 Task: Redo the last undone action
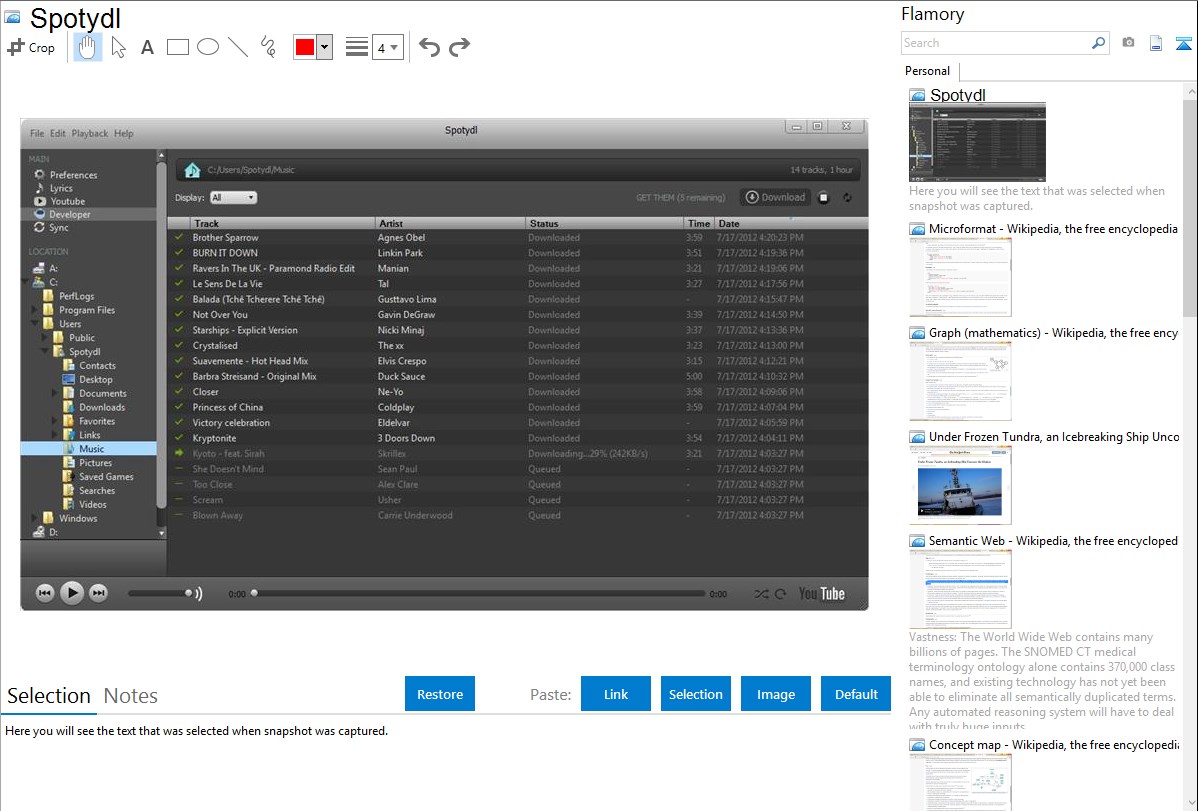459,47
